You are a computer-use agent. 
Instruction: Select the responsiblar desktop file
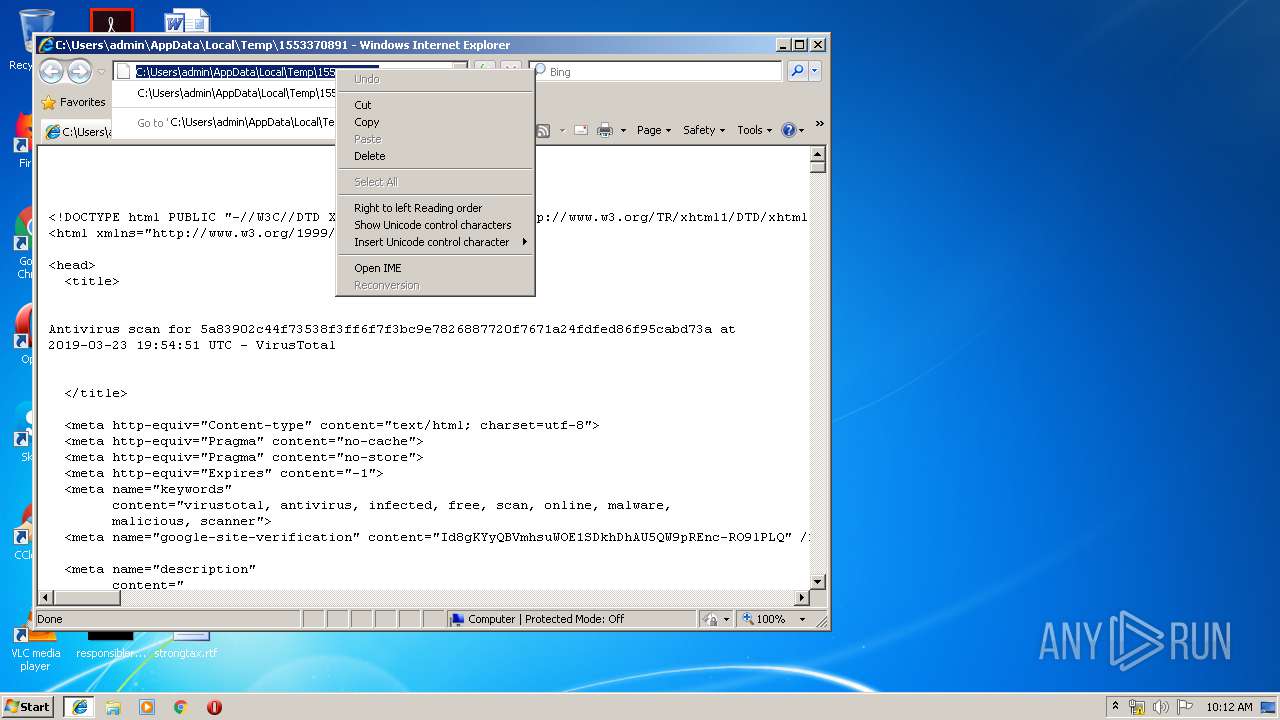click(111, 652)
